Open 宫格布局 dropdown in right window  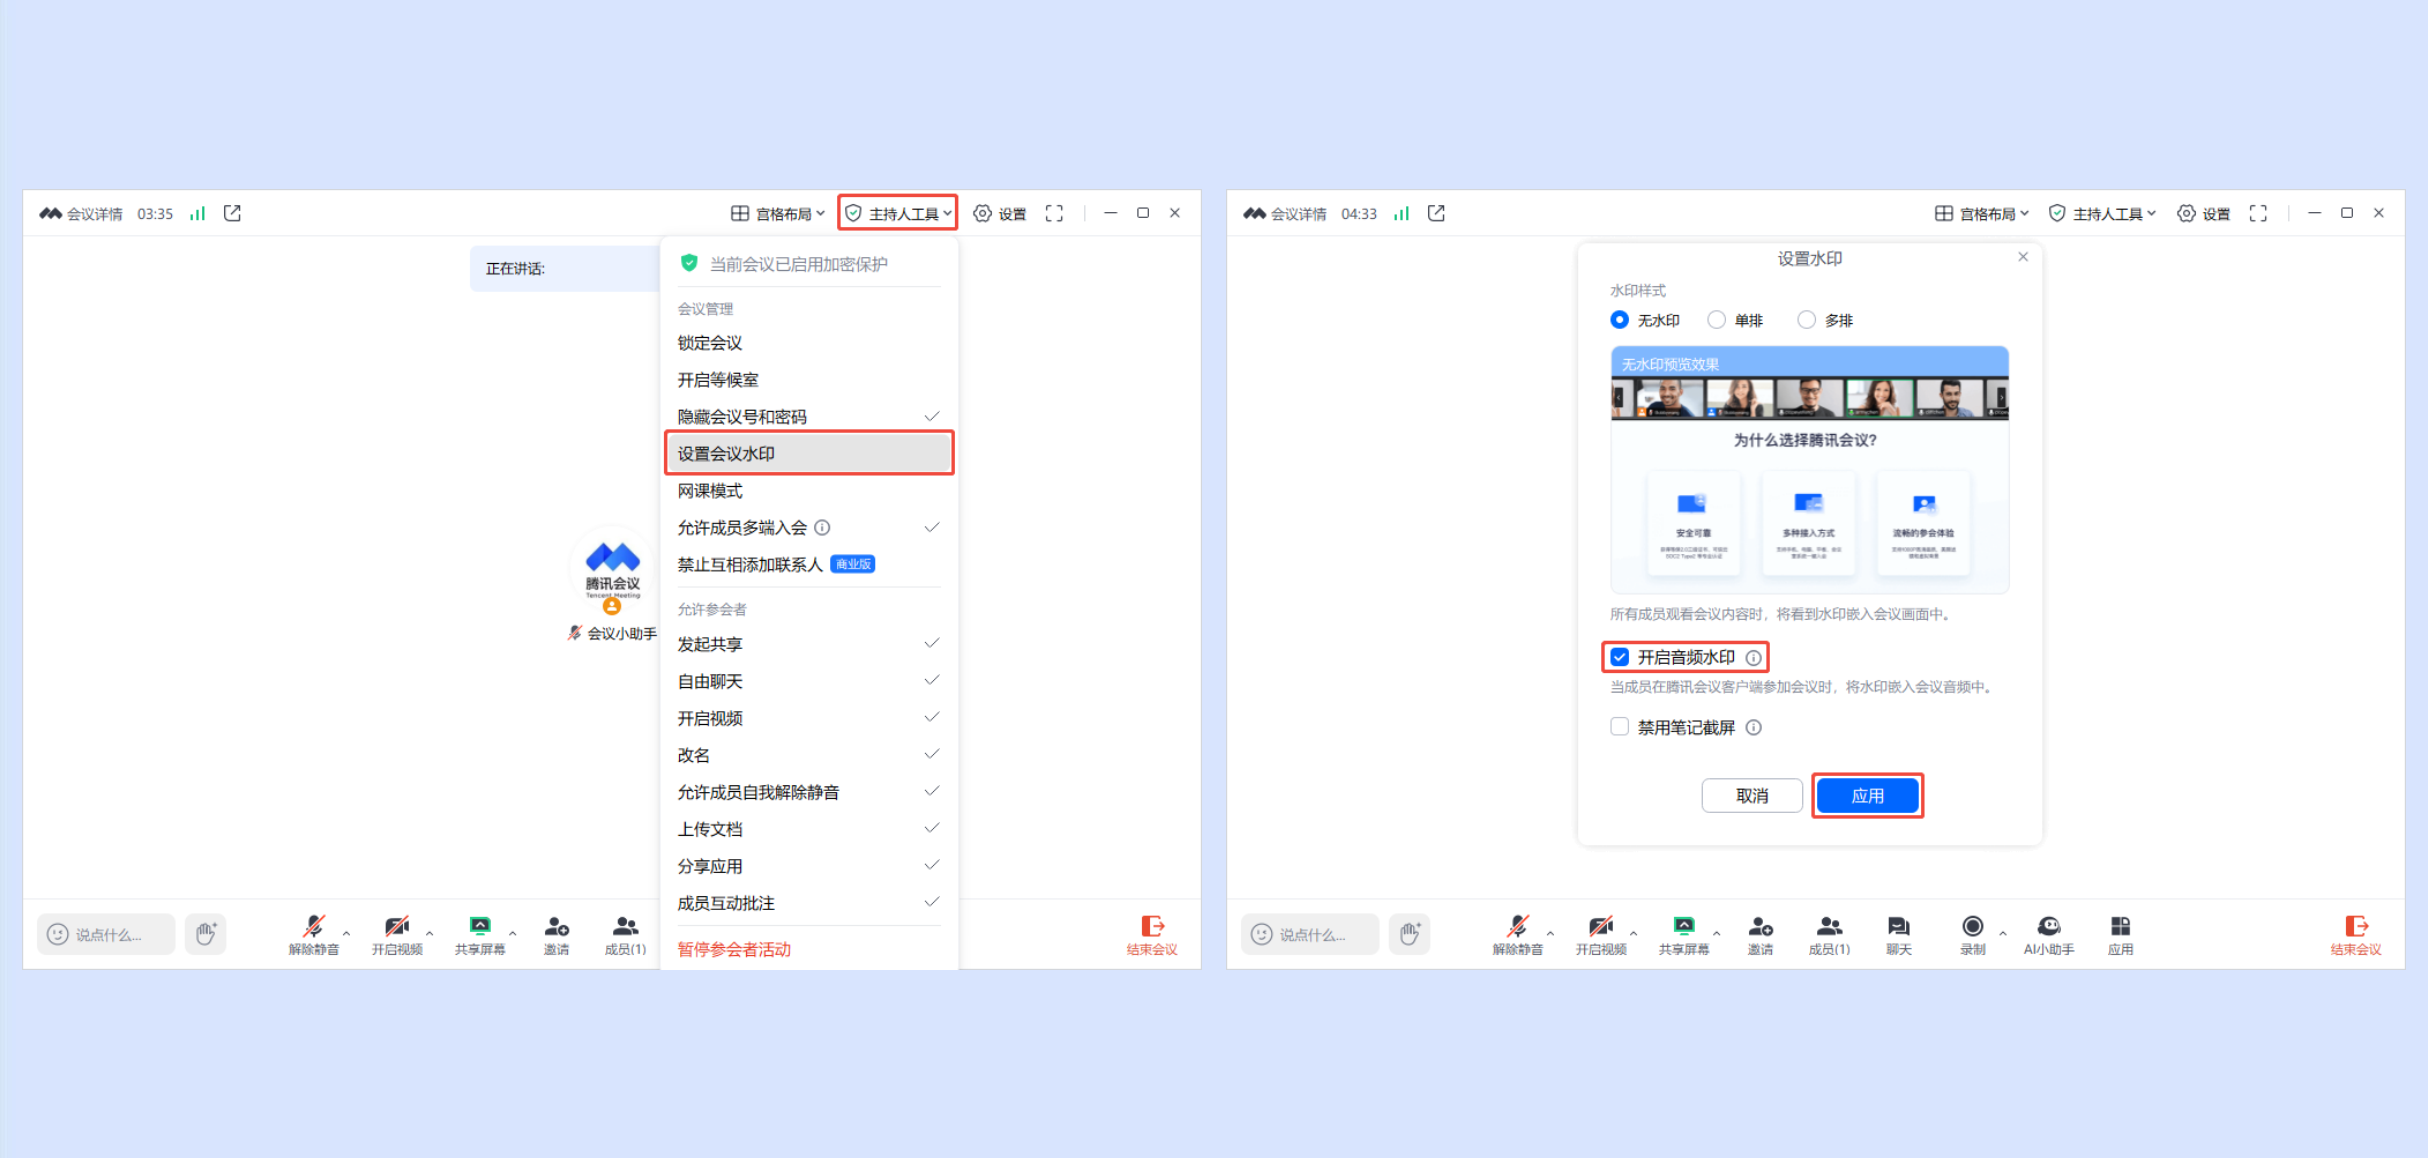1981,213
